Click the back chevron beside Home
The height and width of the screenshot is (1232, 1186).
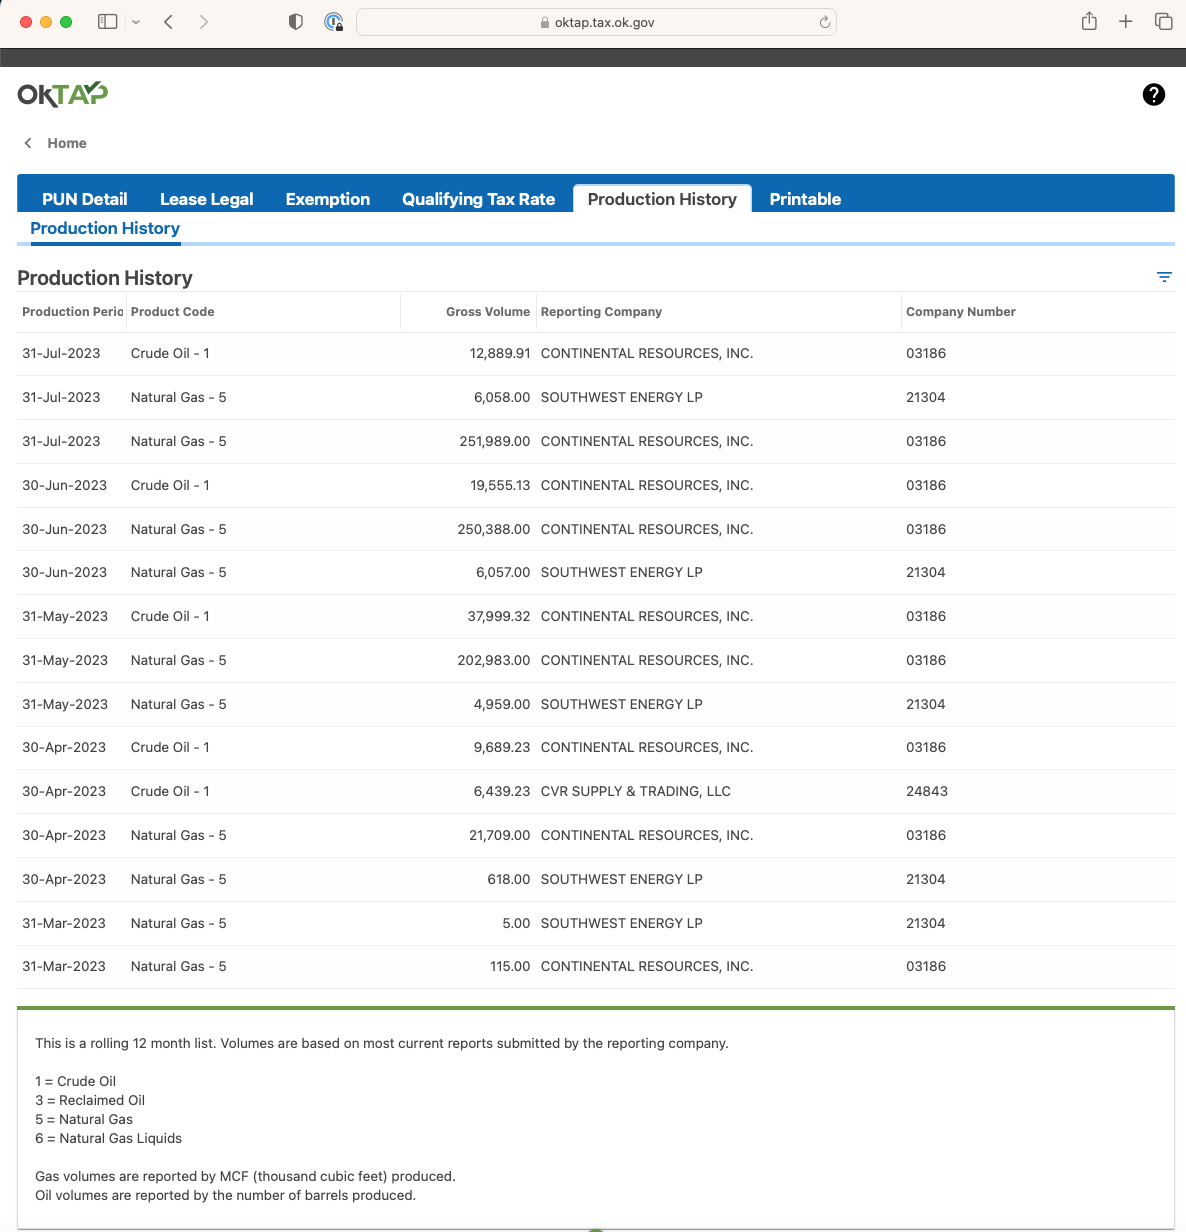tap(28, 143)
